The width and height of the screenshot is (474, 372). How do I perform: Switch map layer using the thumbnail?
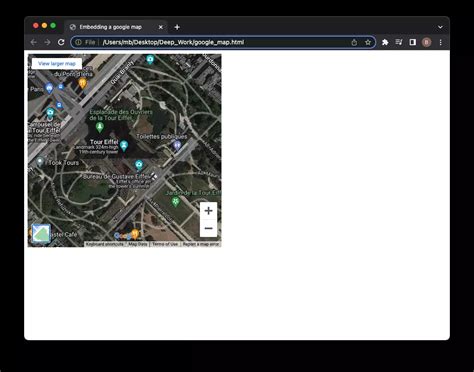point(41,233)
